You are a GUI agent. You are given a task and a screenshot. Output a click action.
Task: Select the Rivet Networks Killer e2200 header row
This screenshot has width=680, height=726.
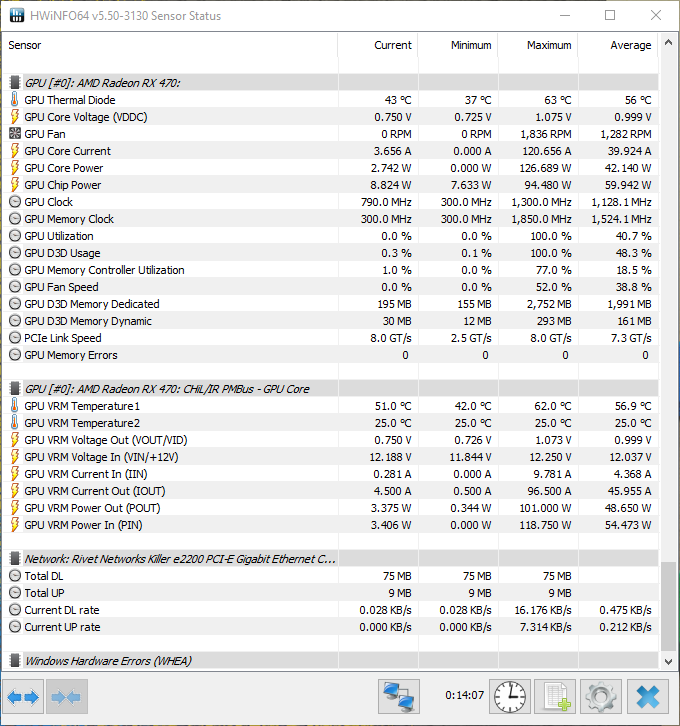pos(330,558)
